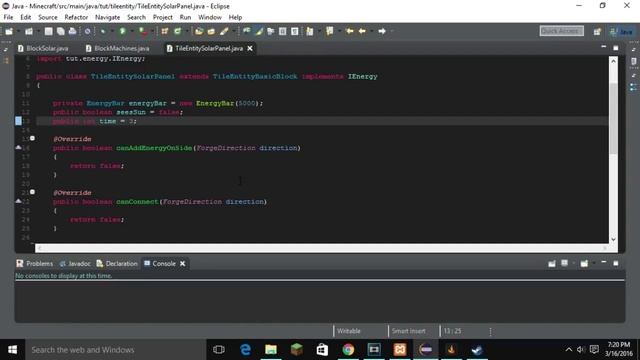This screenshot has width=640, height=360.
Task: Click the Print toolbar icon
Action: [x=72, y=31]
